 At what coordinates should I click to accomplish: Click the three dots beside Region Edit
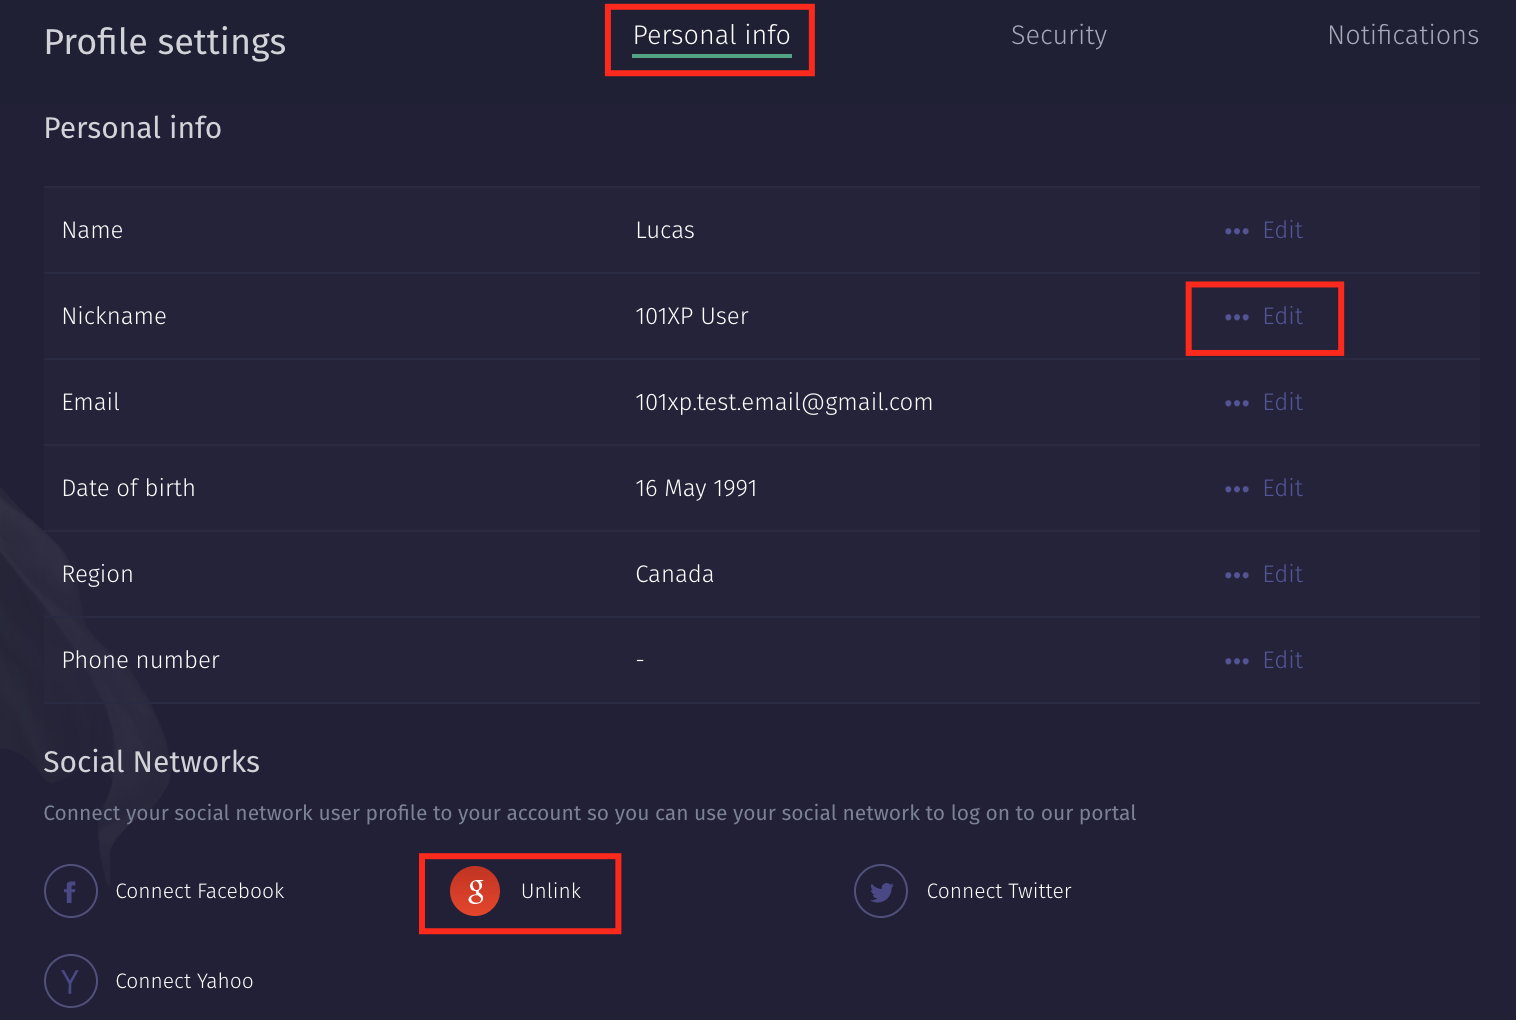tap(1237, 575)
